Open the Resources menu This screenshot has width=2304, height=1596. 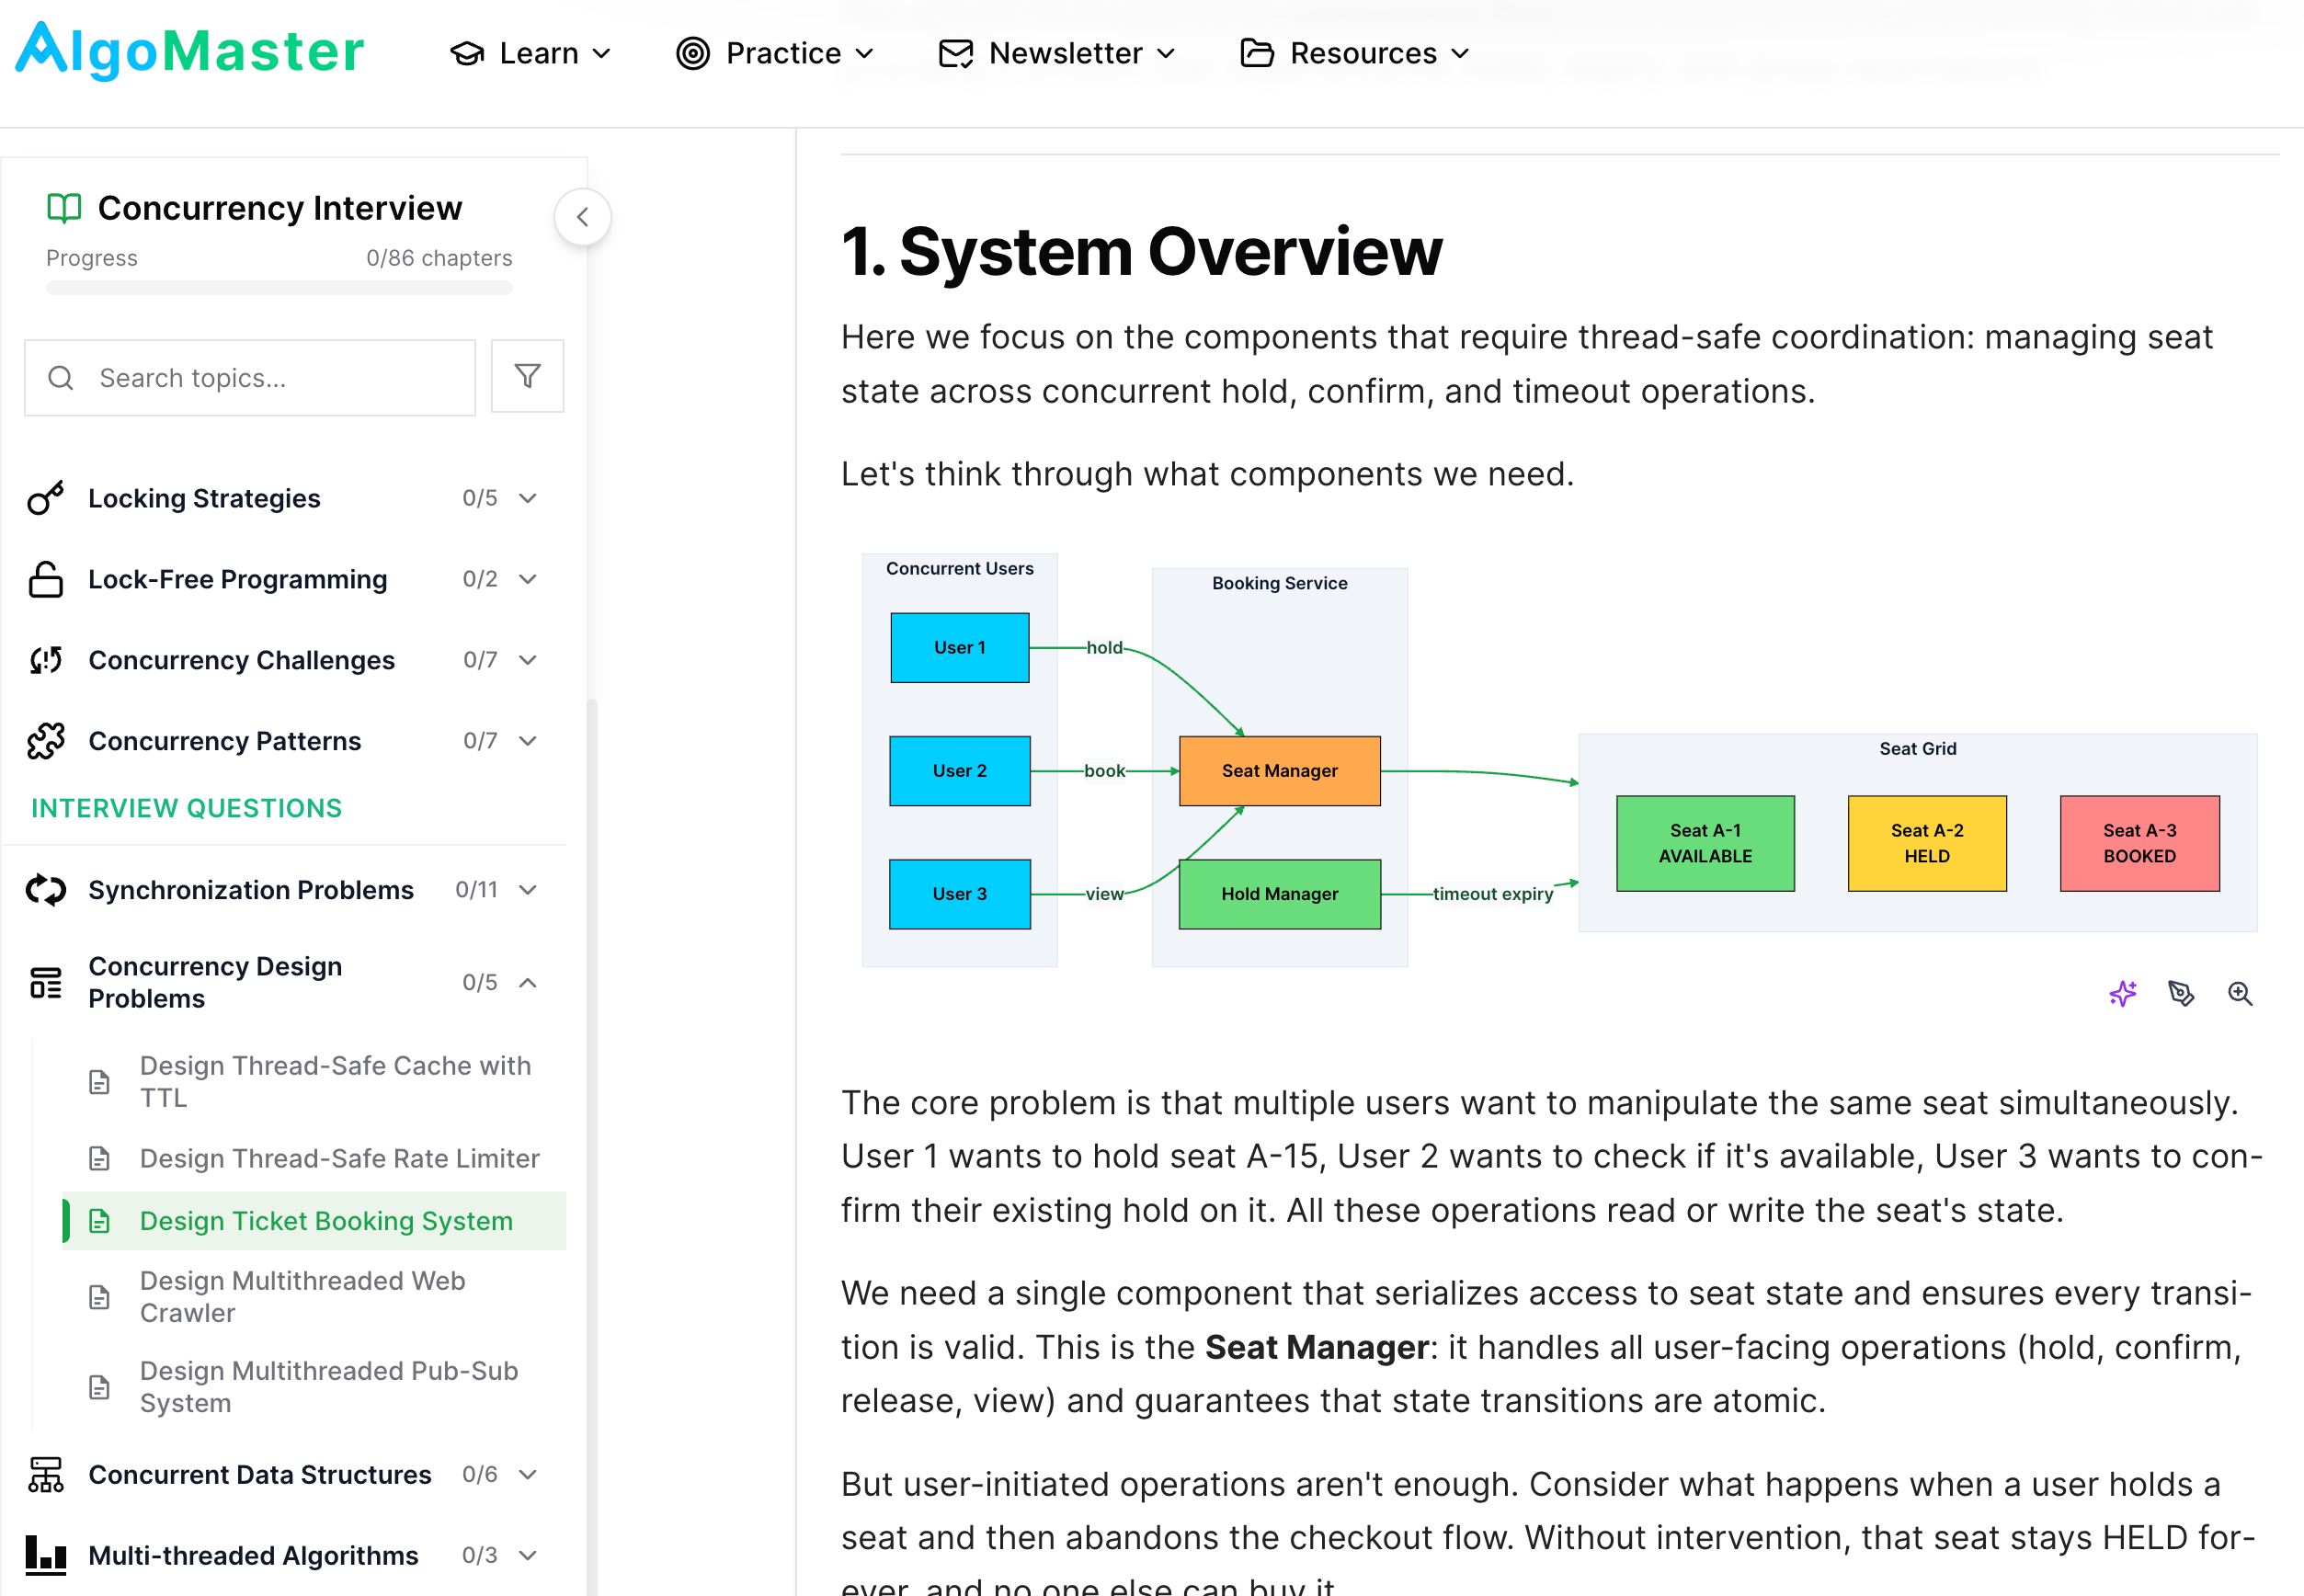pos(1355,53)
